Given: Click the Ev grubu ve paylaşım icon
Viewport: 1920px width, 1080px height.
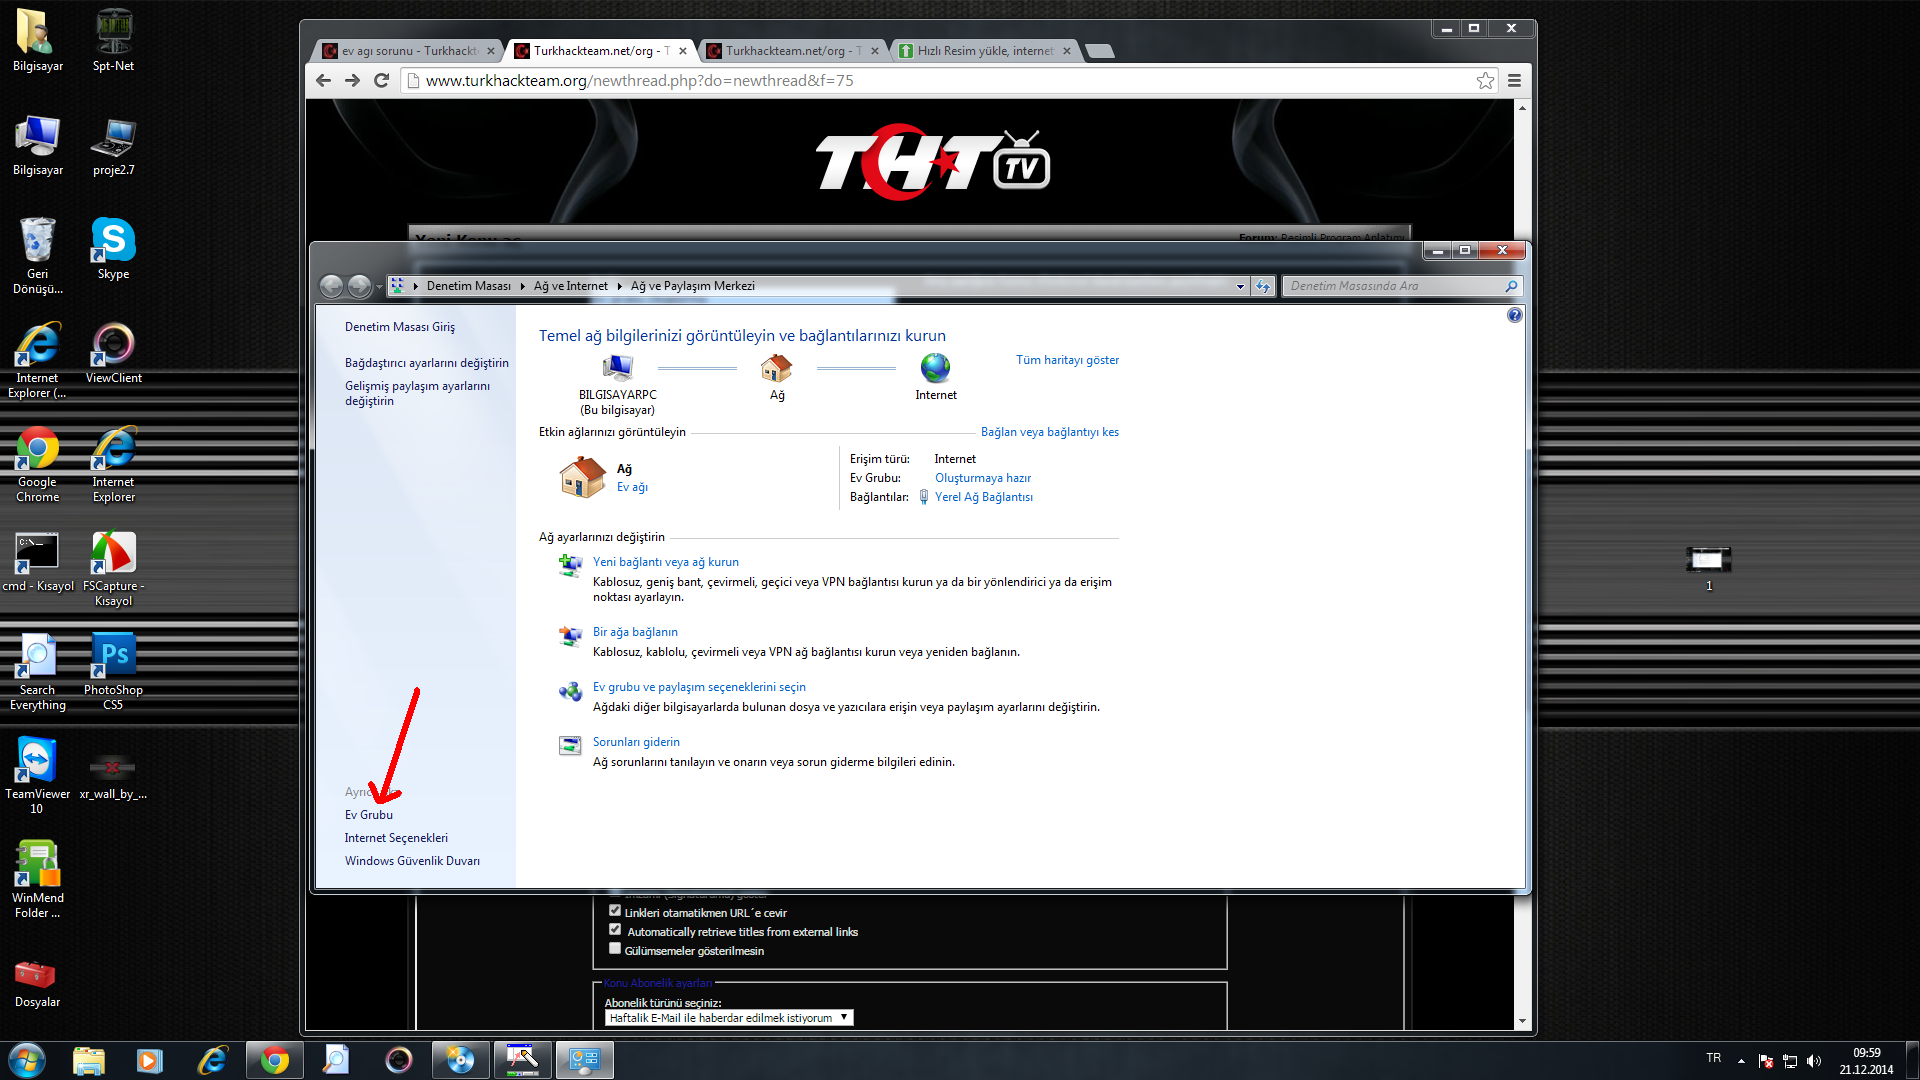Looking at the screenshot, I should pos(570,690).
